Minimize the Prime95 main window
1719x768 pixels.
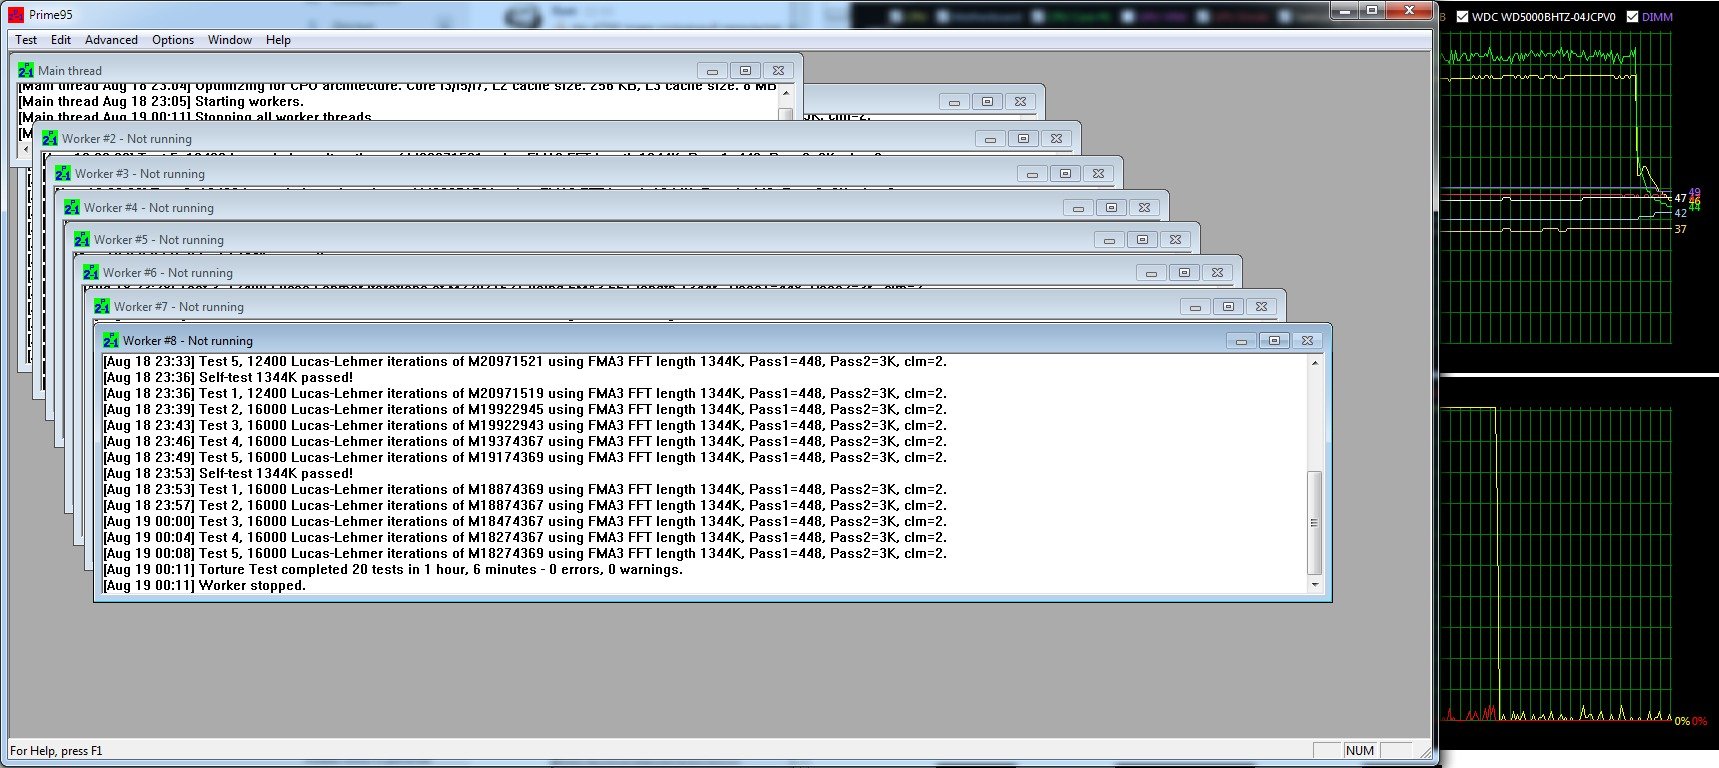(1345, 10)
